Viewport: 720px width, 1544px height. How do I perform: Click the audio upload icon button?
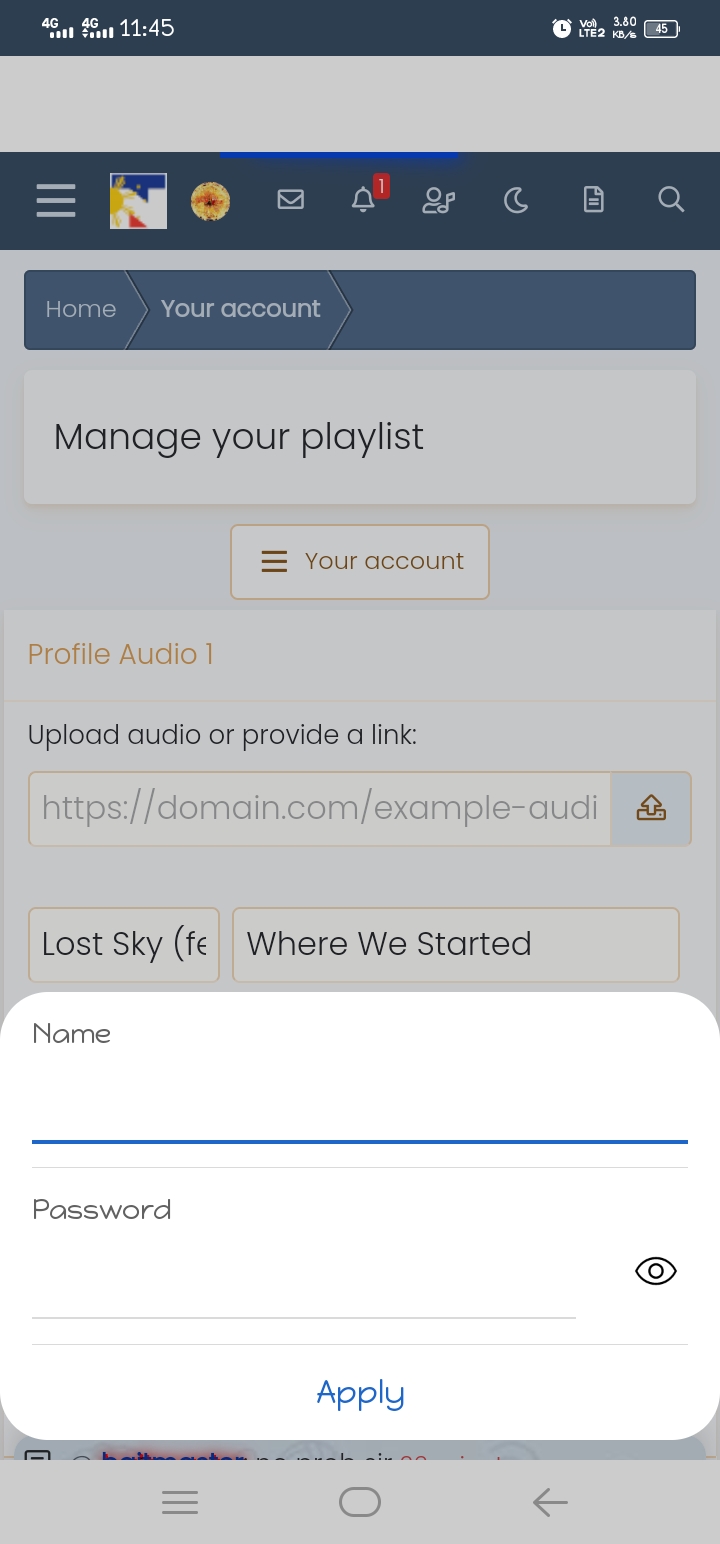[x=651, y=808]
